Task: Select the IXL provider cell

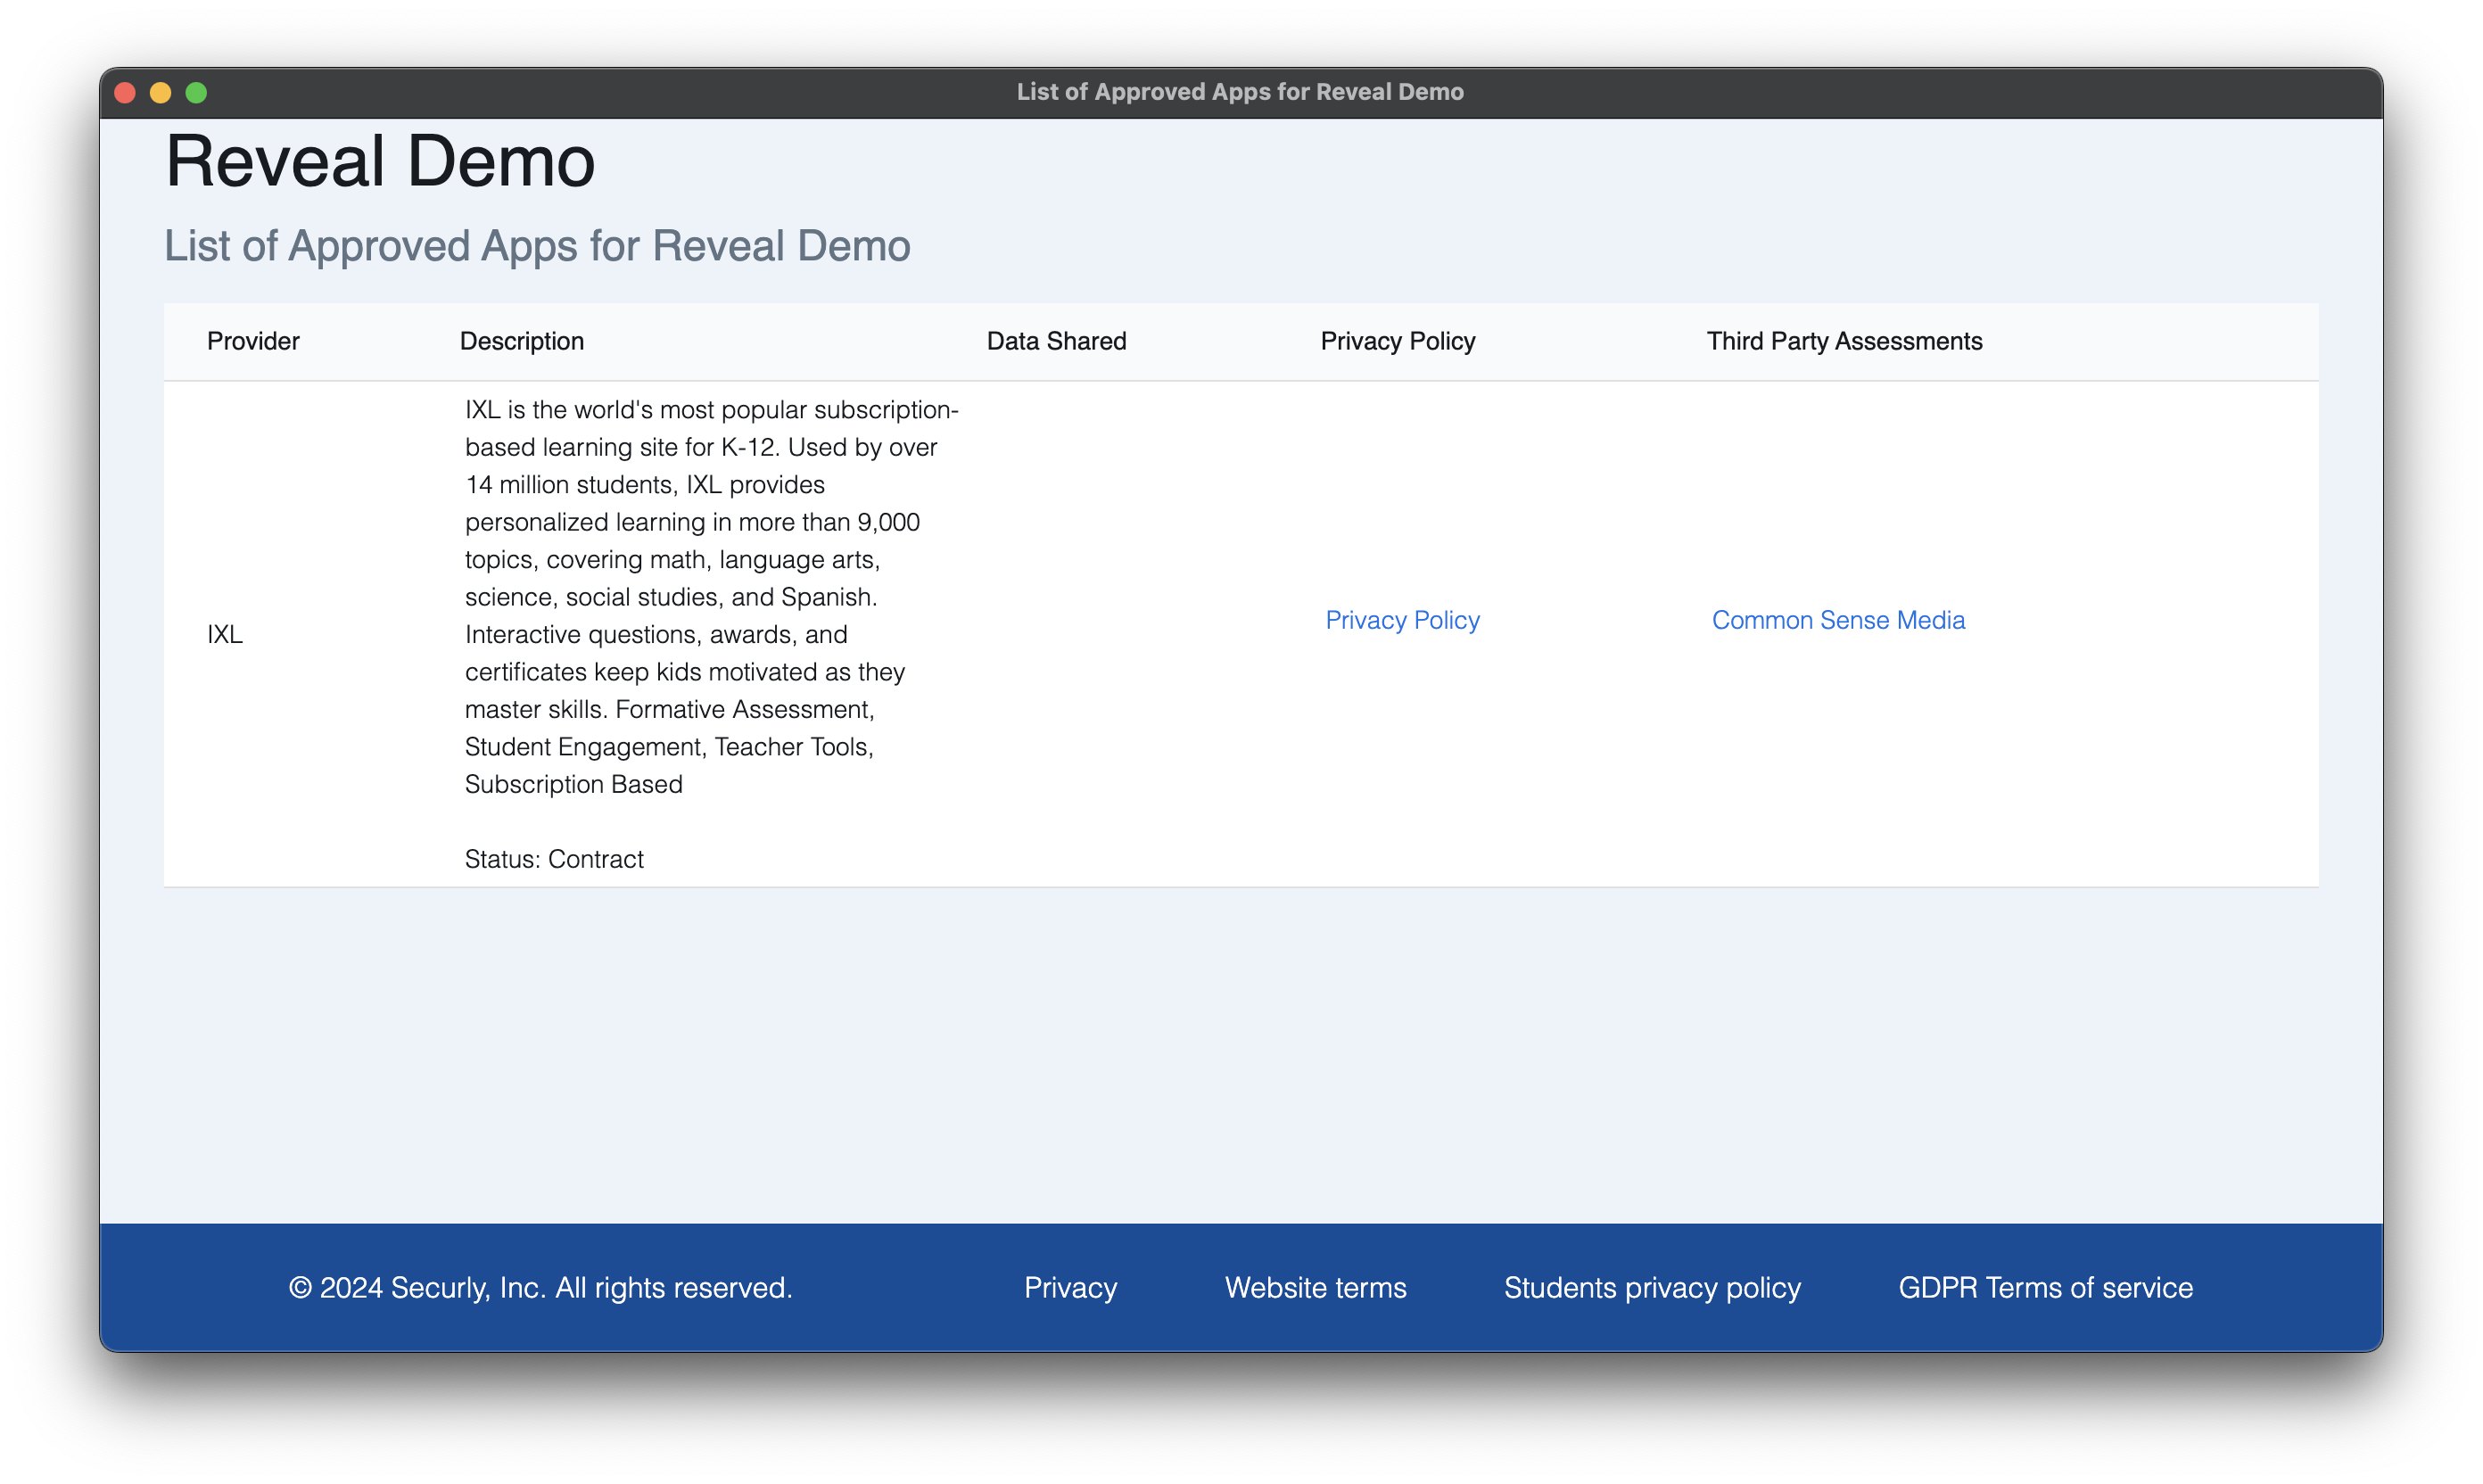Action: 225,634
